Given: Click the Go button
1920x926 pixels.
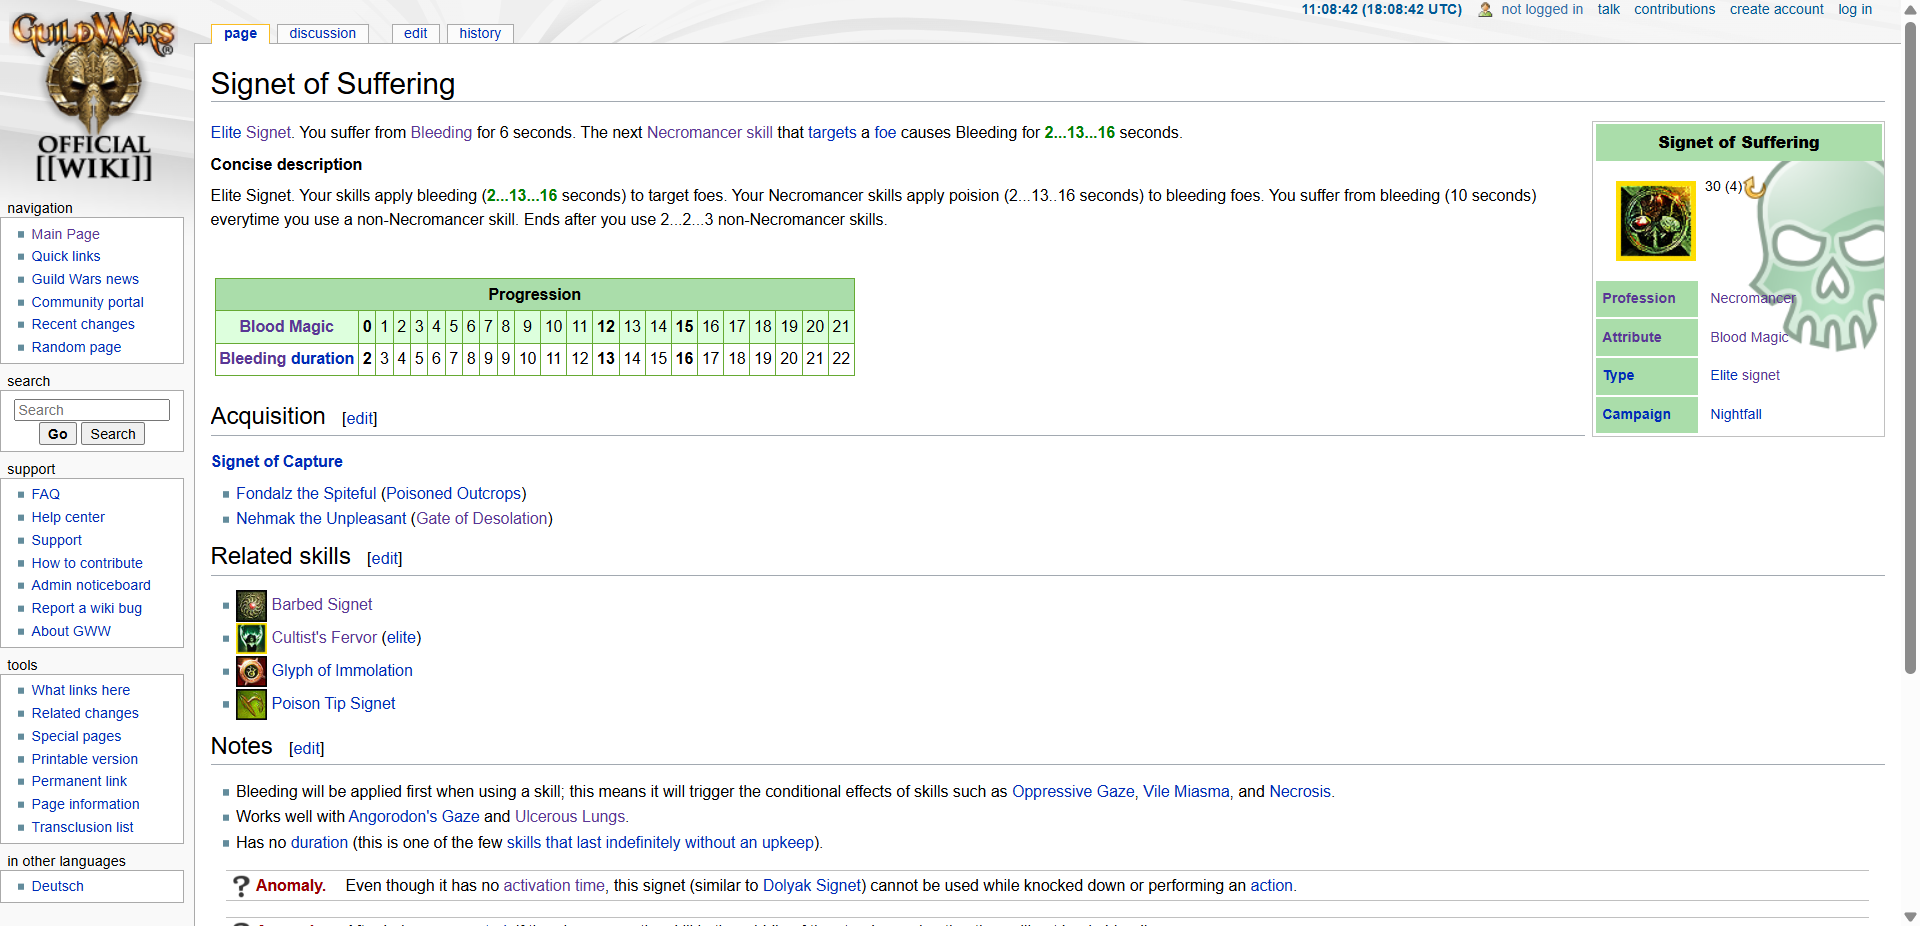Looking at the screenshot, I should [x=57, y=434].
